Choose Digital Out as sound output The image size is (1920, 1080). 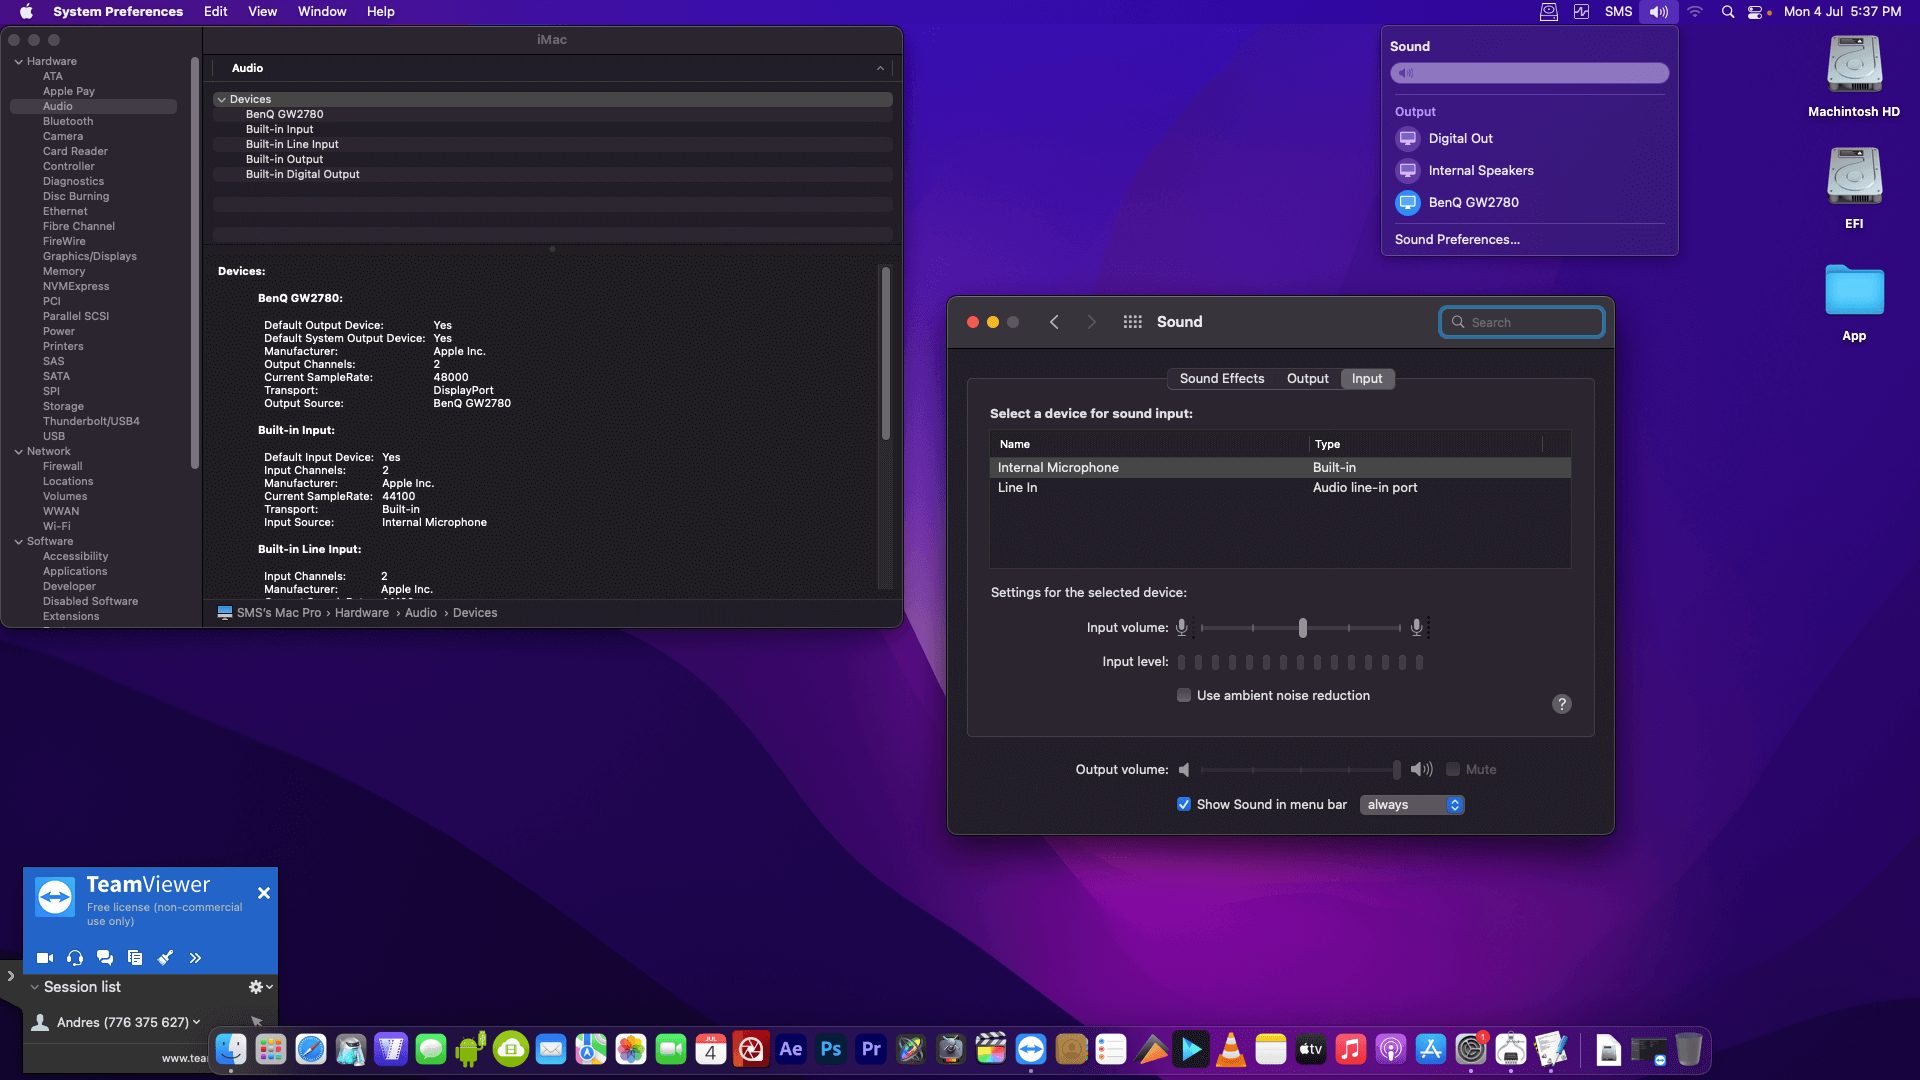[x=1529, y=138]
